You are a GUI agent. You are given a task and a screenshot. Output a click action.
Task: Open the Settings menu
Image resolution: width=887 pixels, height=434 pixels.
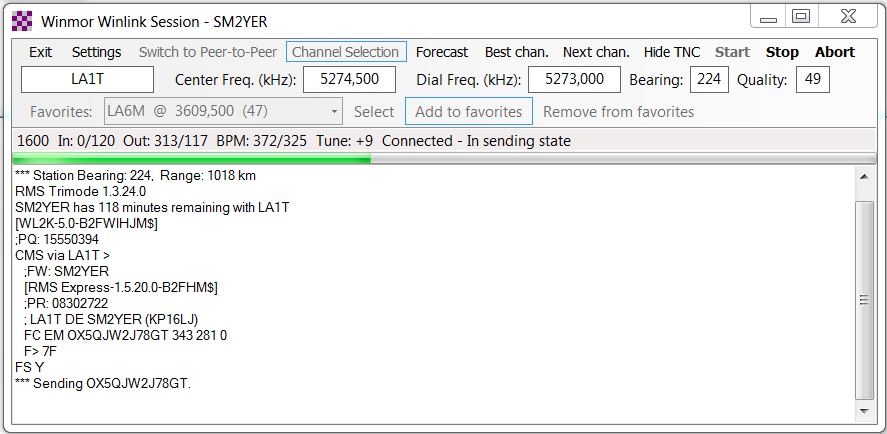97,52
